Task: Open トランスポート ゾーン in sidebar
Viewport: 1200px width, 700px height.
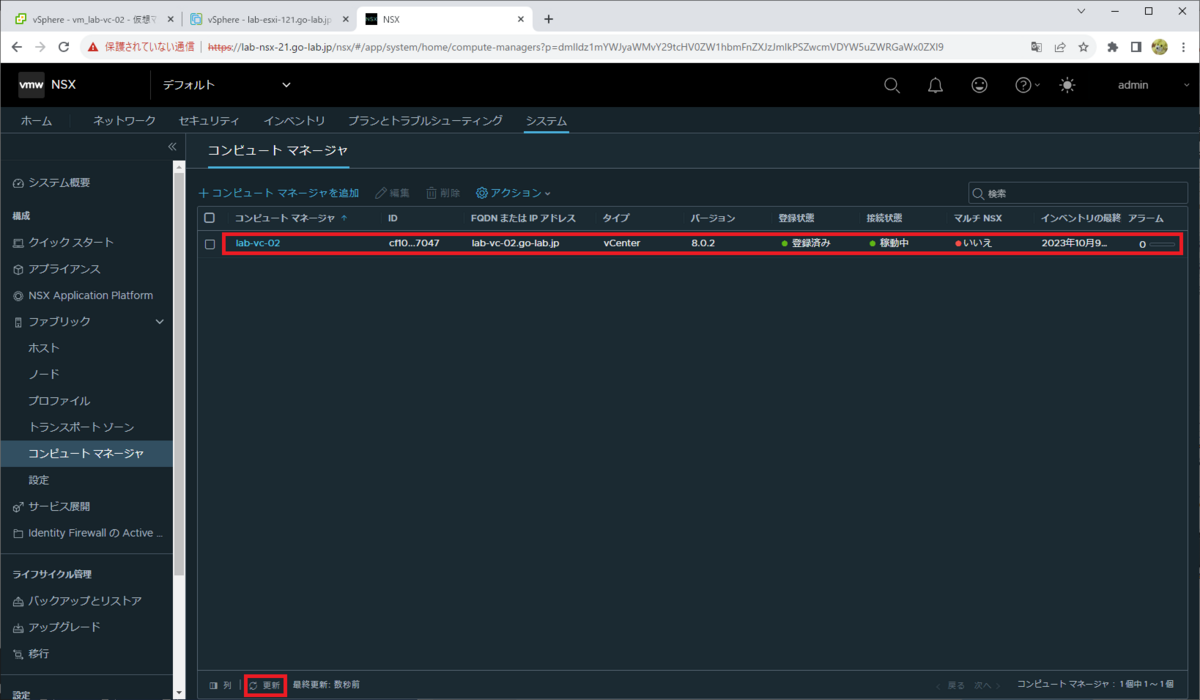Action: [81, 427]
